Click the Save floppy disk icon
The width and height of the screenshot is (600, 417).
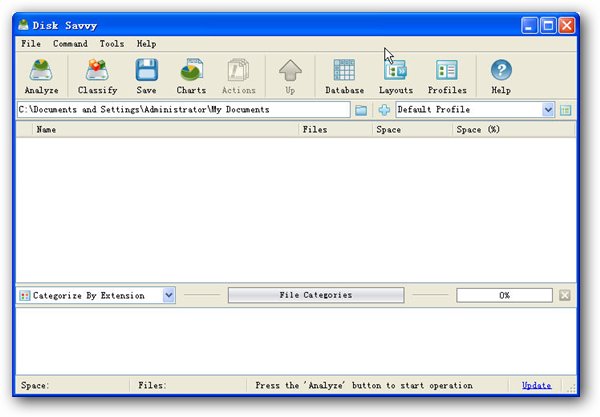(x=146, y=76)
